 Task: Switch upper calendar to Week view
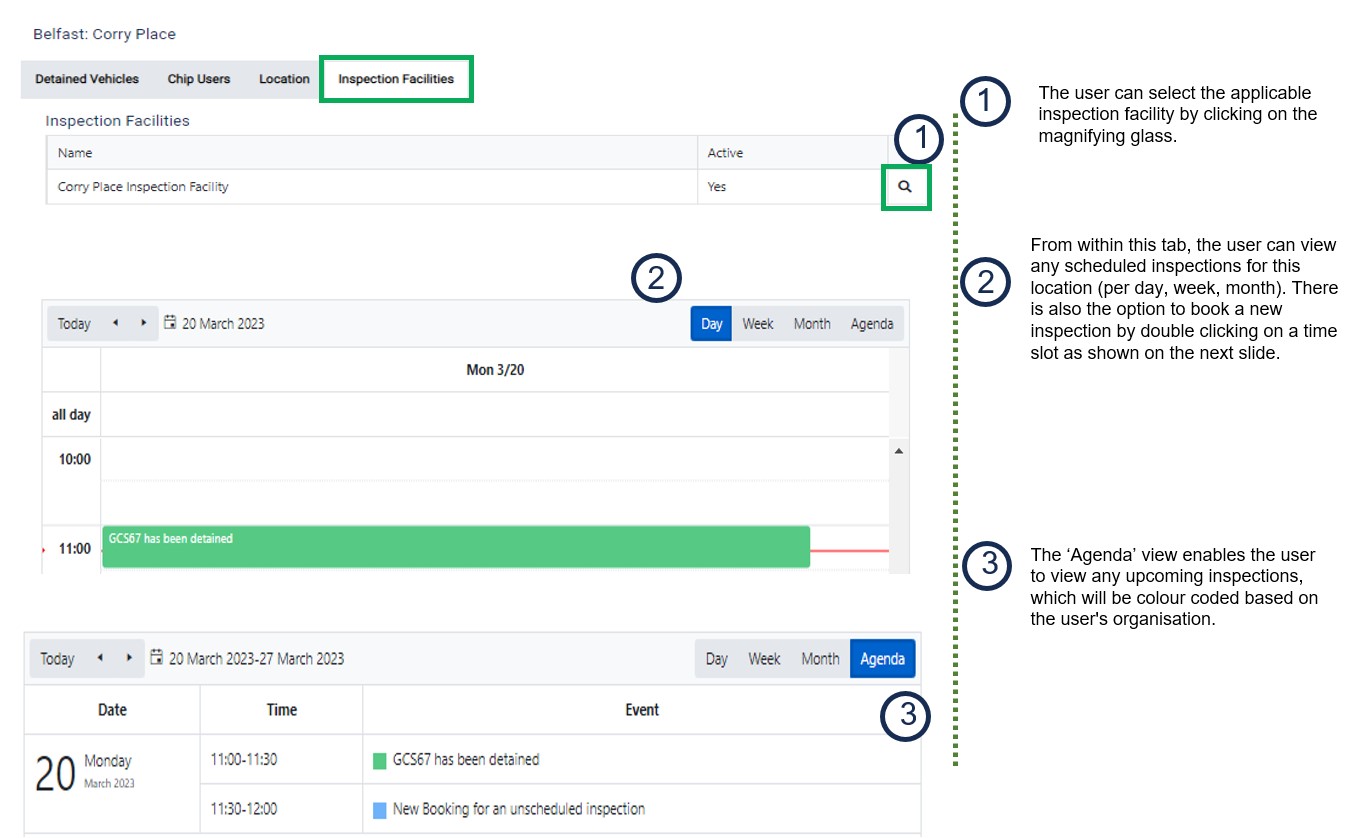[757, 324]
